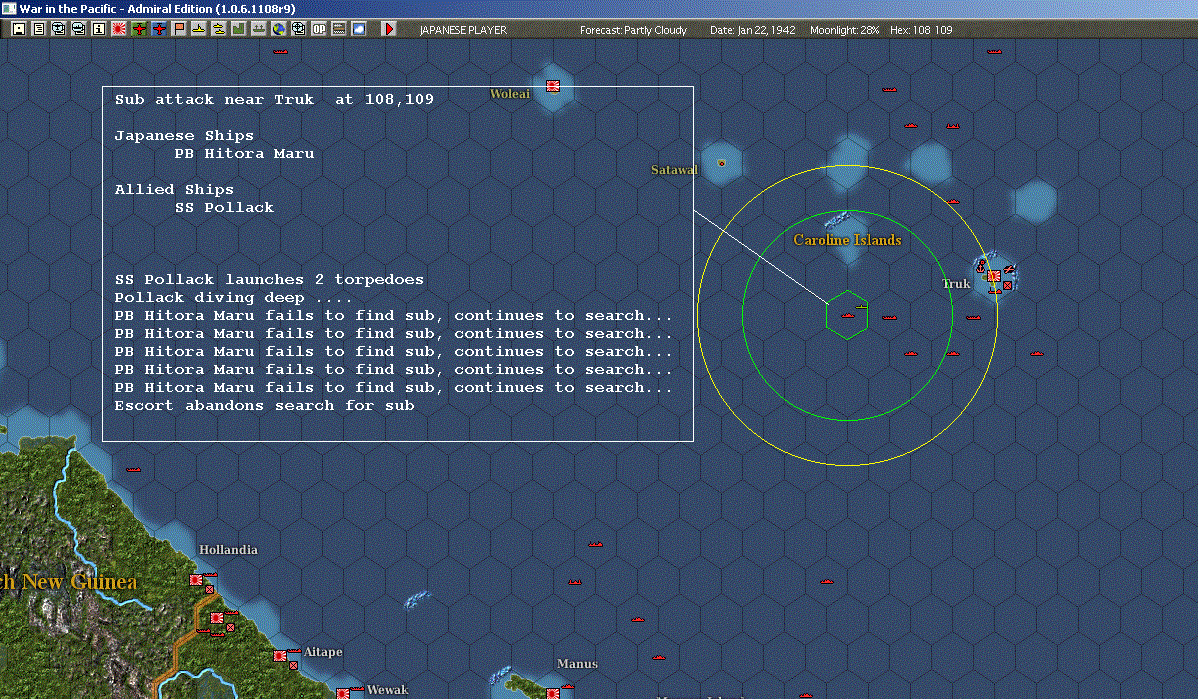Click the 'Caroline Islands' map label
This screenshot has height=699, width=1198.
(847, 240)
